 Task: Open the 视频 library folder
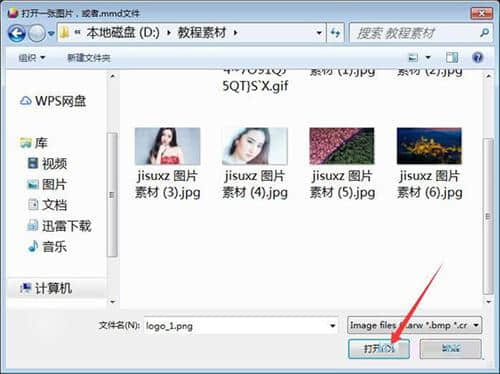click(48, 163)
